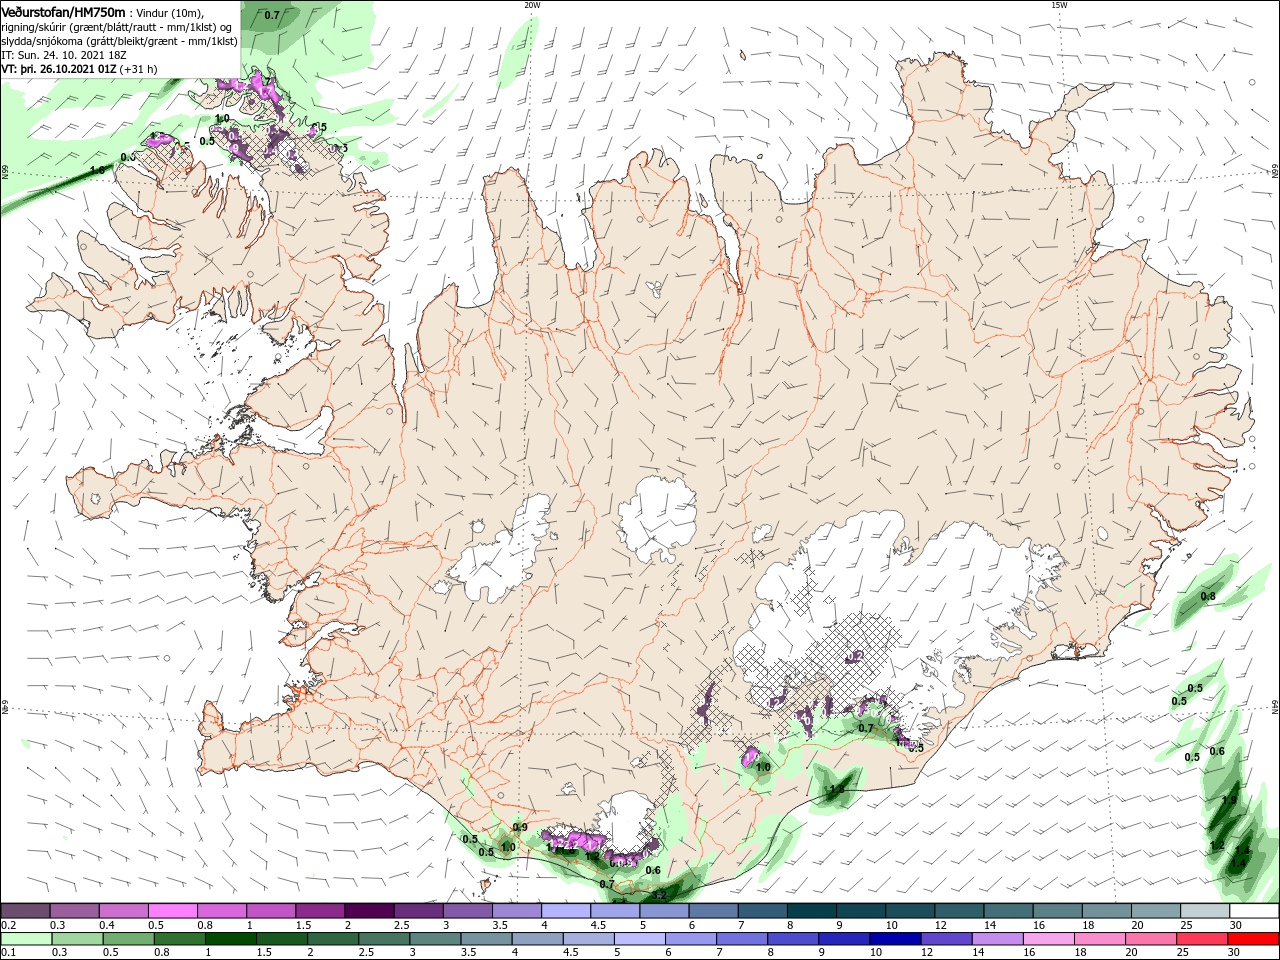The height and width of the screenshot is (960, 1280).
Task: Pick light grey 25 swatch in top legend row
Action: 1204,911
